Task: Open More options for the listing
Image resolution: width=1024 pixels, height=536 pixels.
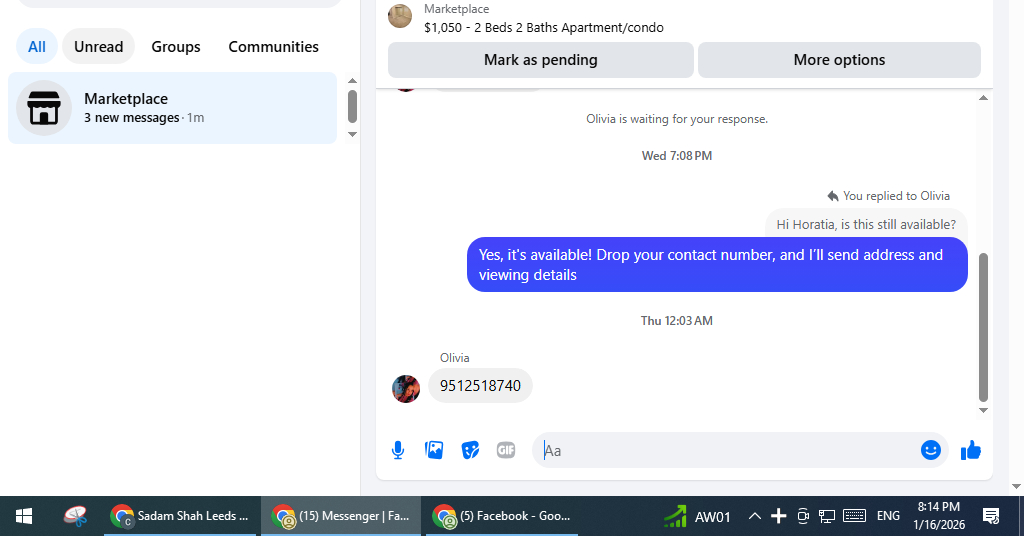Action: (839, 60)
